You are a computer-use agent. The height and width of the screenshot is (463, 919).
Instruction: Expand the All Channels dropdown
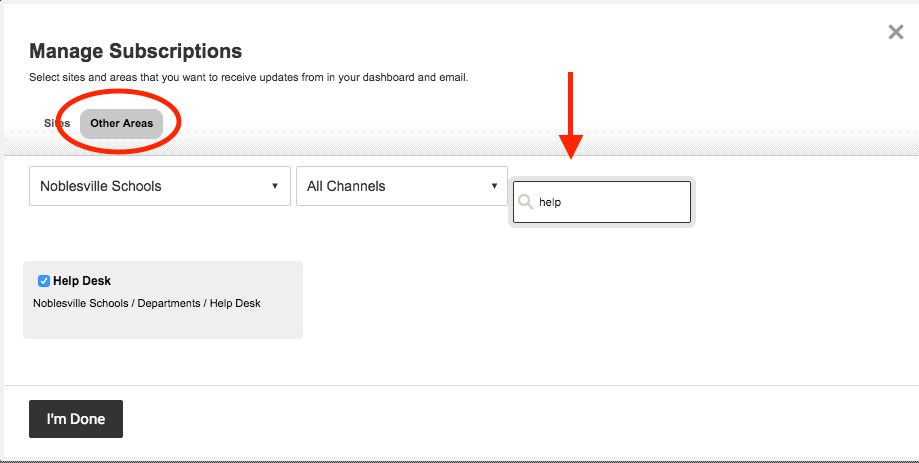(x=401, y=186)
